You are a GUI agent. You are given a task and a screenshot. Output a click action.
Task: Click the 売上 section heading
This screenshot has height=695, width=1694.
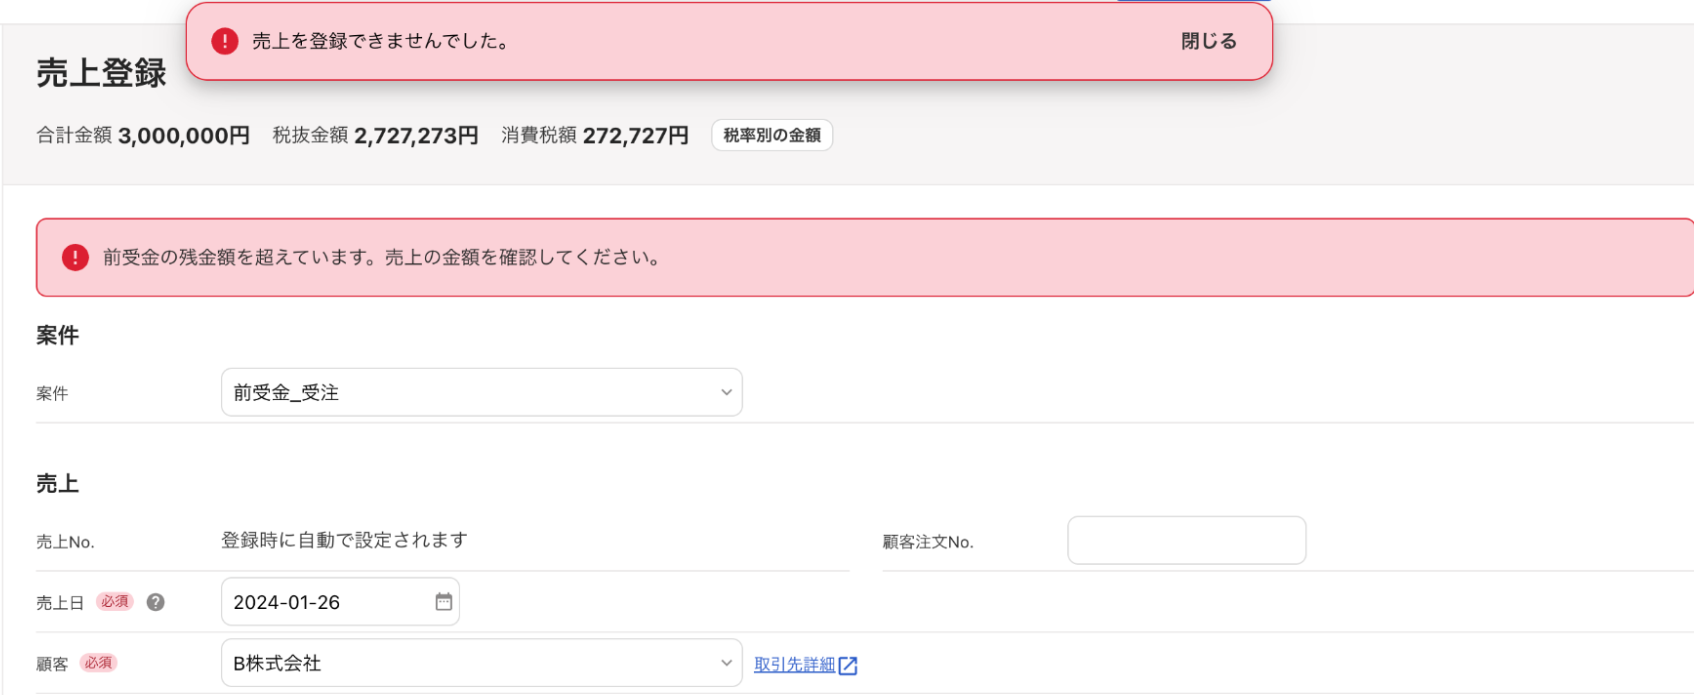point(57,483)
